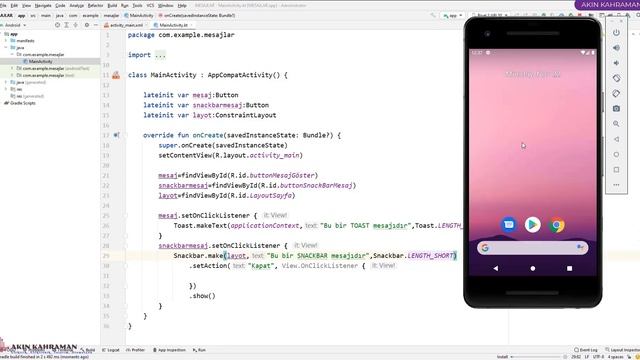640x360 pixels.
Task: Tap Android back button on phone screen
Action: click(496, 268)
